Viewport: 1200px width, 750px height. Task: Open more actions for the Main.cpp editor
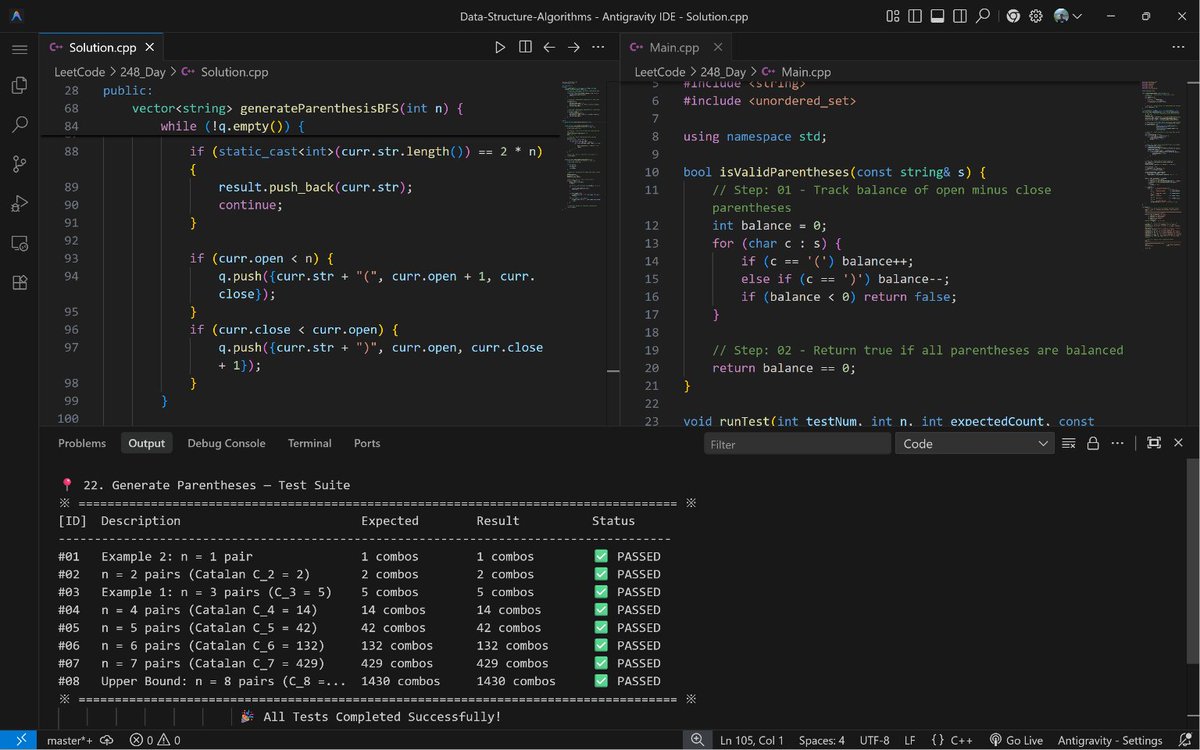coord(1179,47)
